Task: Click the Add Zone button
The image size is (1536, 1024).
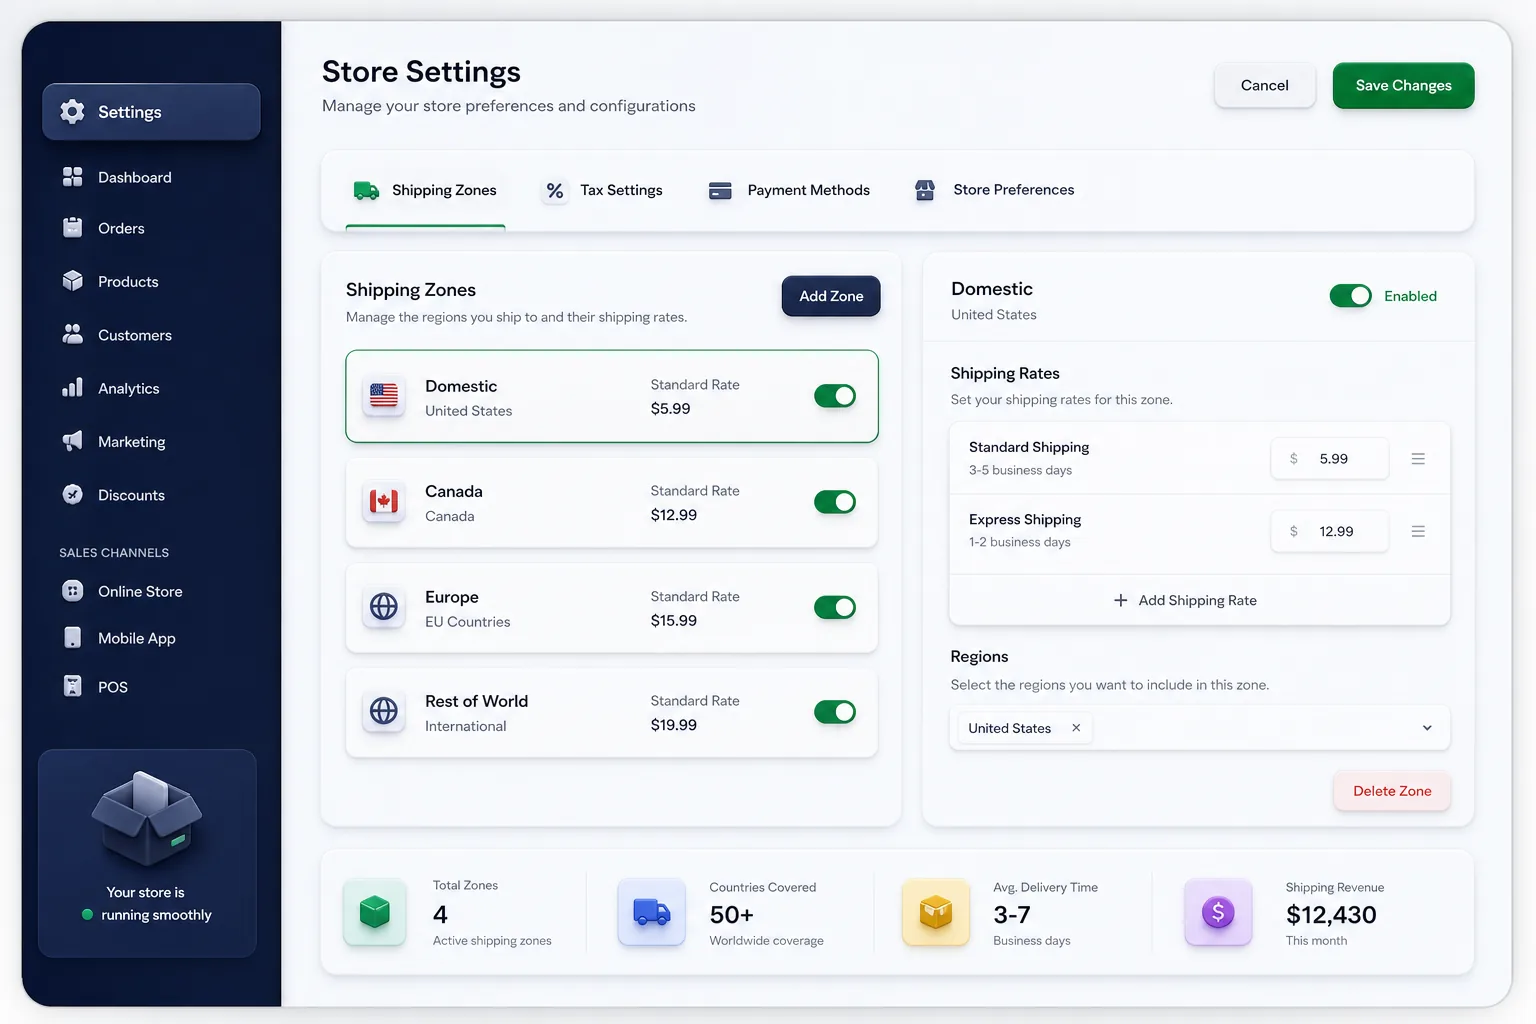Action: click(831, 296)
